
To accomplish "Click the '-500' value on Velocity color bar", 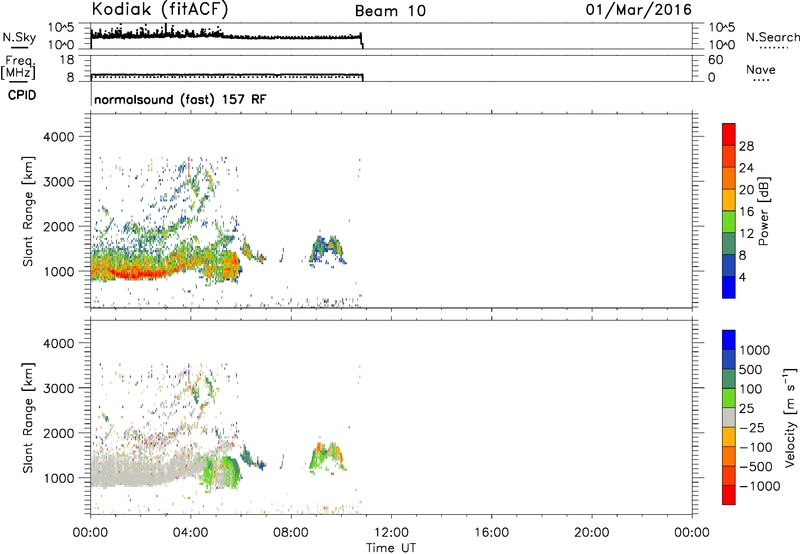I will [x=755, y=467].
